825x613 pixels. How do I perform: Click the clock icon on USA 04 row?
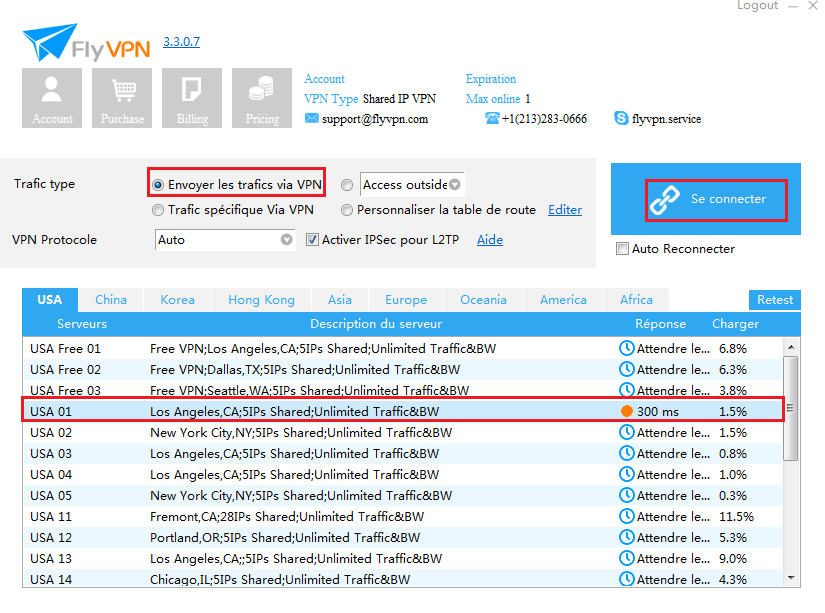tap(626, 474)
